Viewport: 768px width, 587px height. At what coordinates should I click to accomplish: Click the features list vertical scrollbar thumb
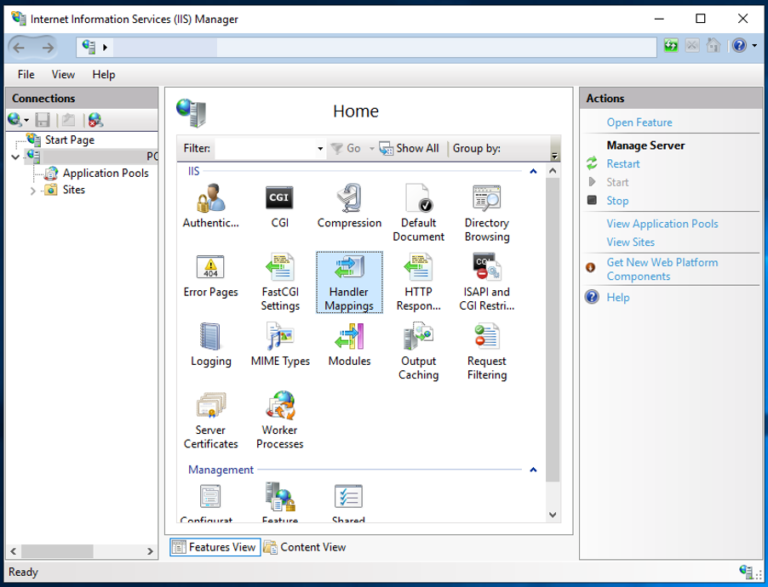[552, 329]
